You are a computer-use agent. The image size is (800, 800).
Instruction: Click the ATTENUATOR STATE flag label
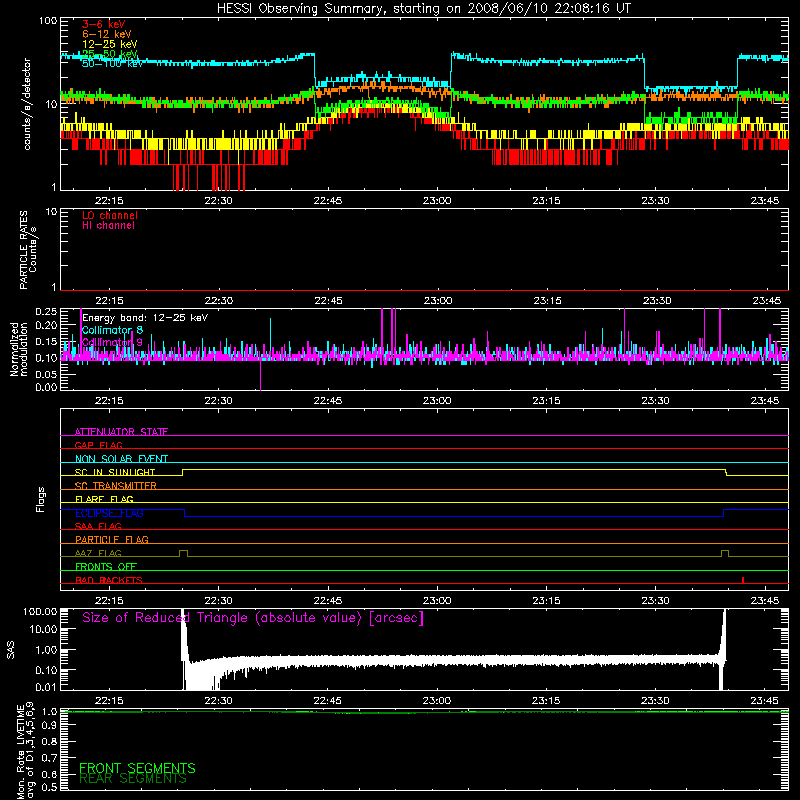coord(121,432)
